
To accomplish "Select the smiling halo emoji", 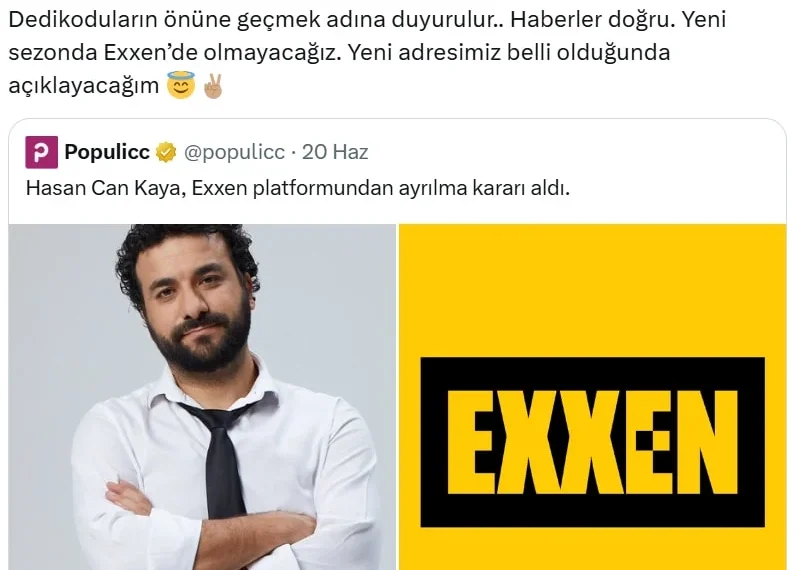I will 181,85.
